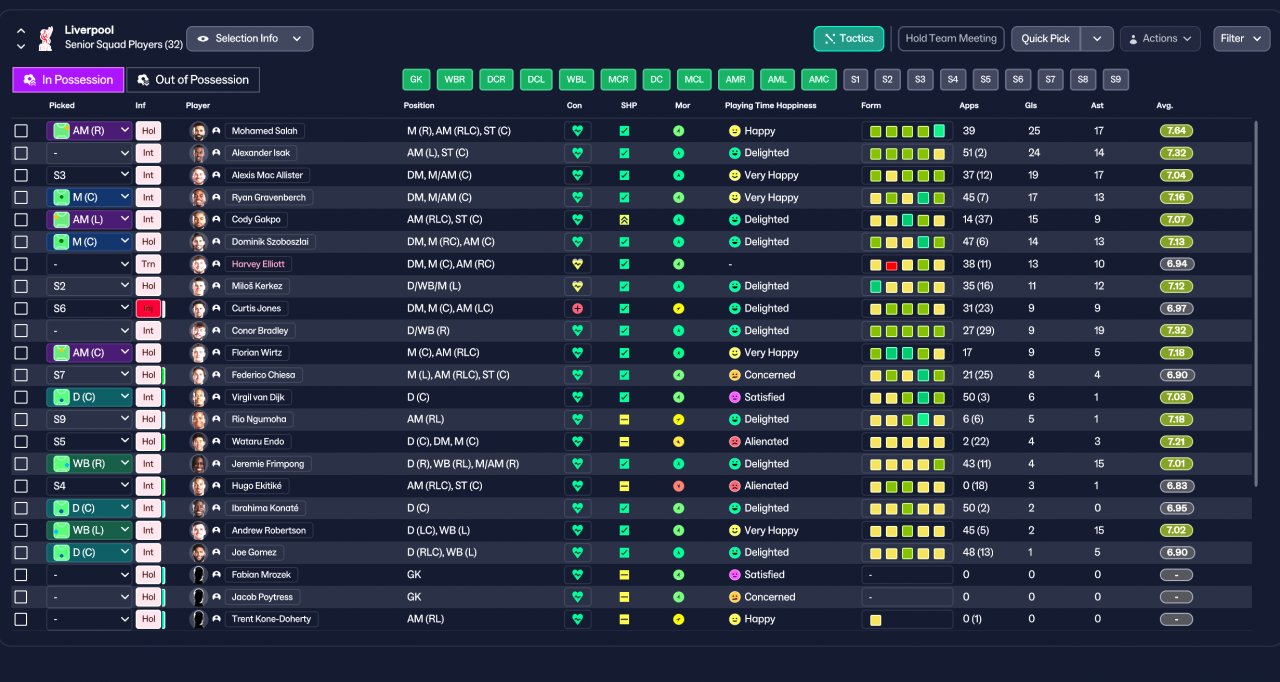Viewport: 1280px width, 682px height.
Task: Click Hugo Ekitiké's red morale icon
Action: (x=679, y=486)
